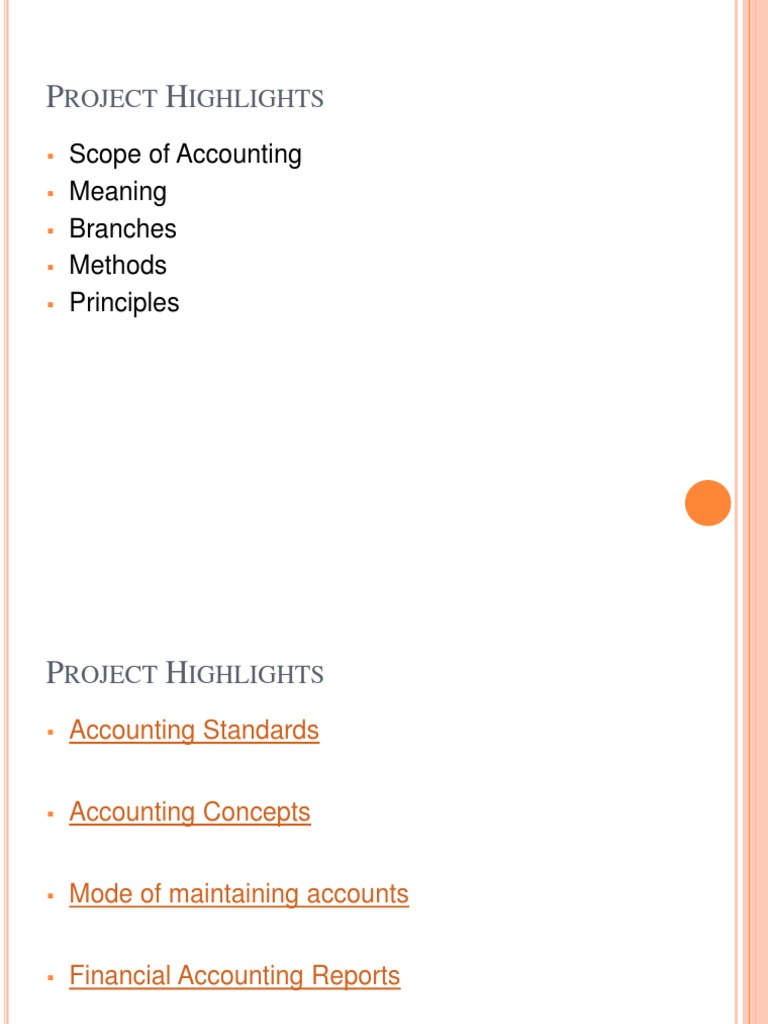The image size is (768, 1024).
Task: Open the Accounting Standards link
Action: pos(194,730)
